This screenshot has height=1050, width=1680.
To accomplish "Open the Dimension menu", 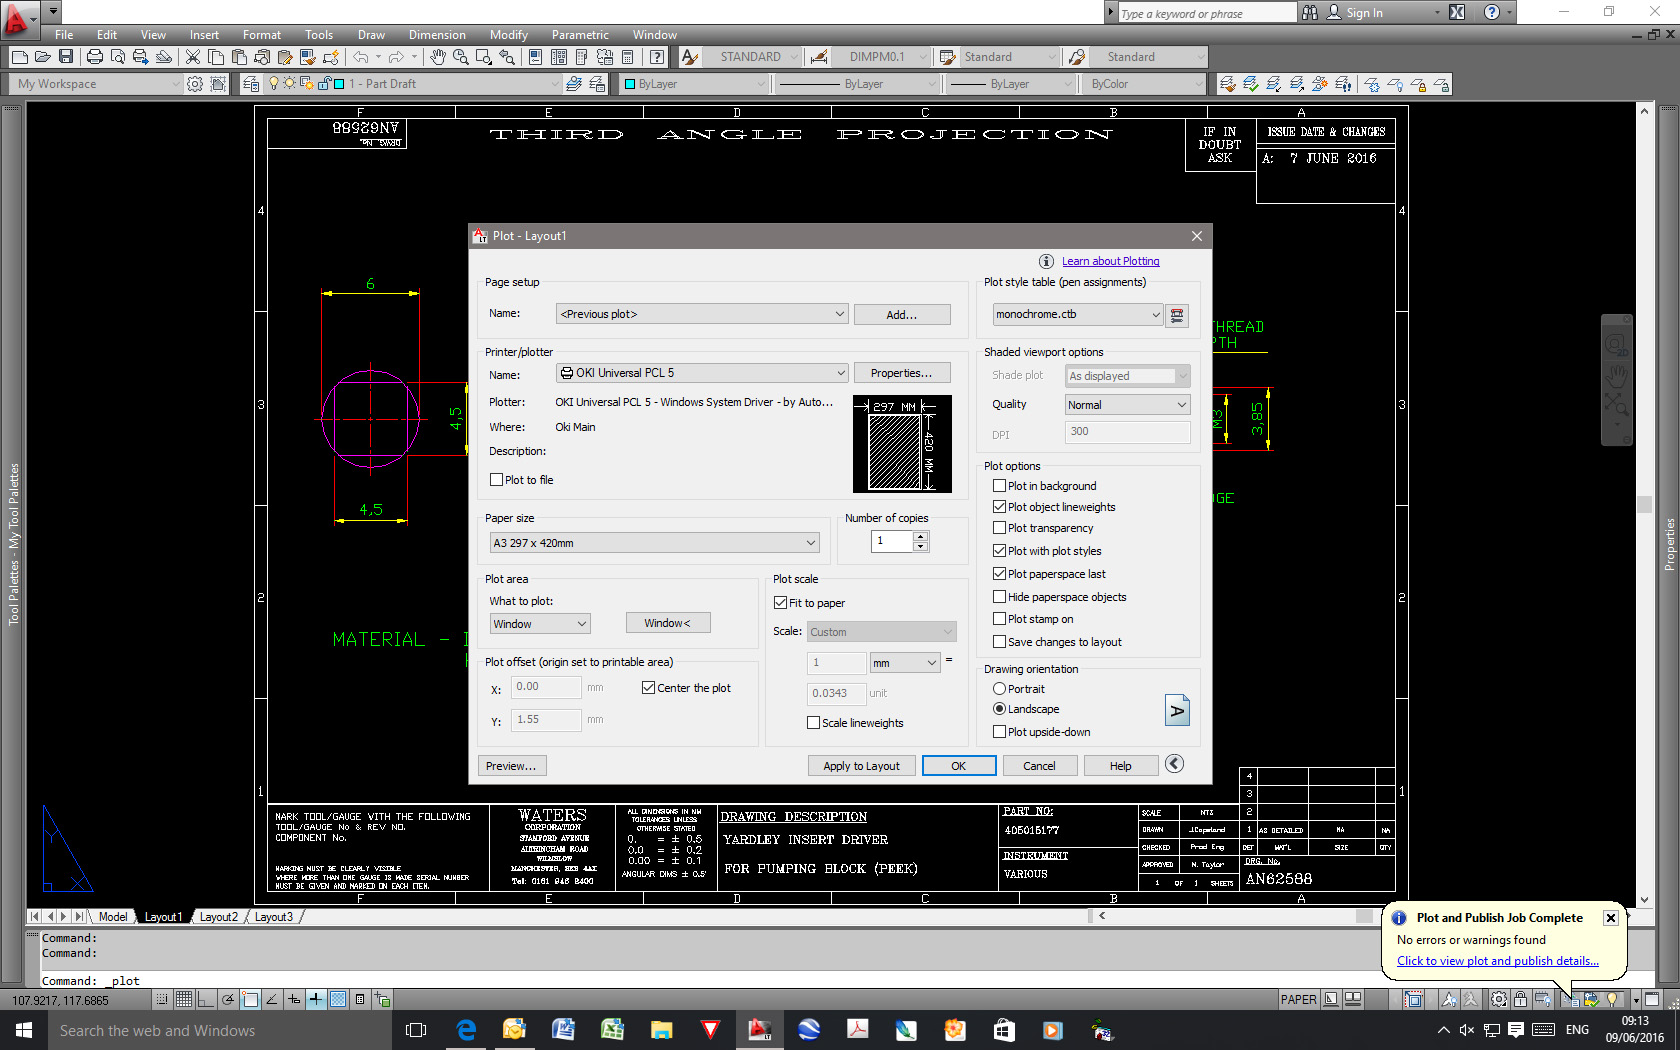I will pyautogui.click(x=437, y=34).
